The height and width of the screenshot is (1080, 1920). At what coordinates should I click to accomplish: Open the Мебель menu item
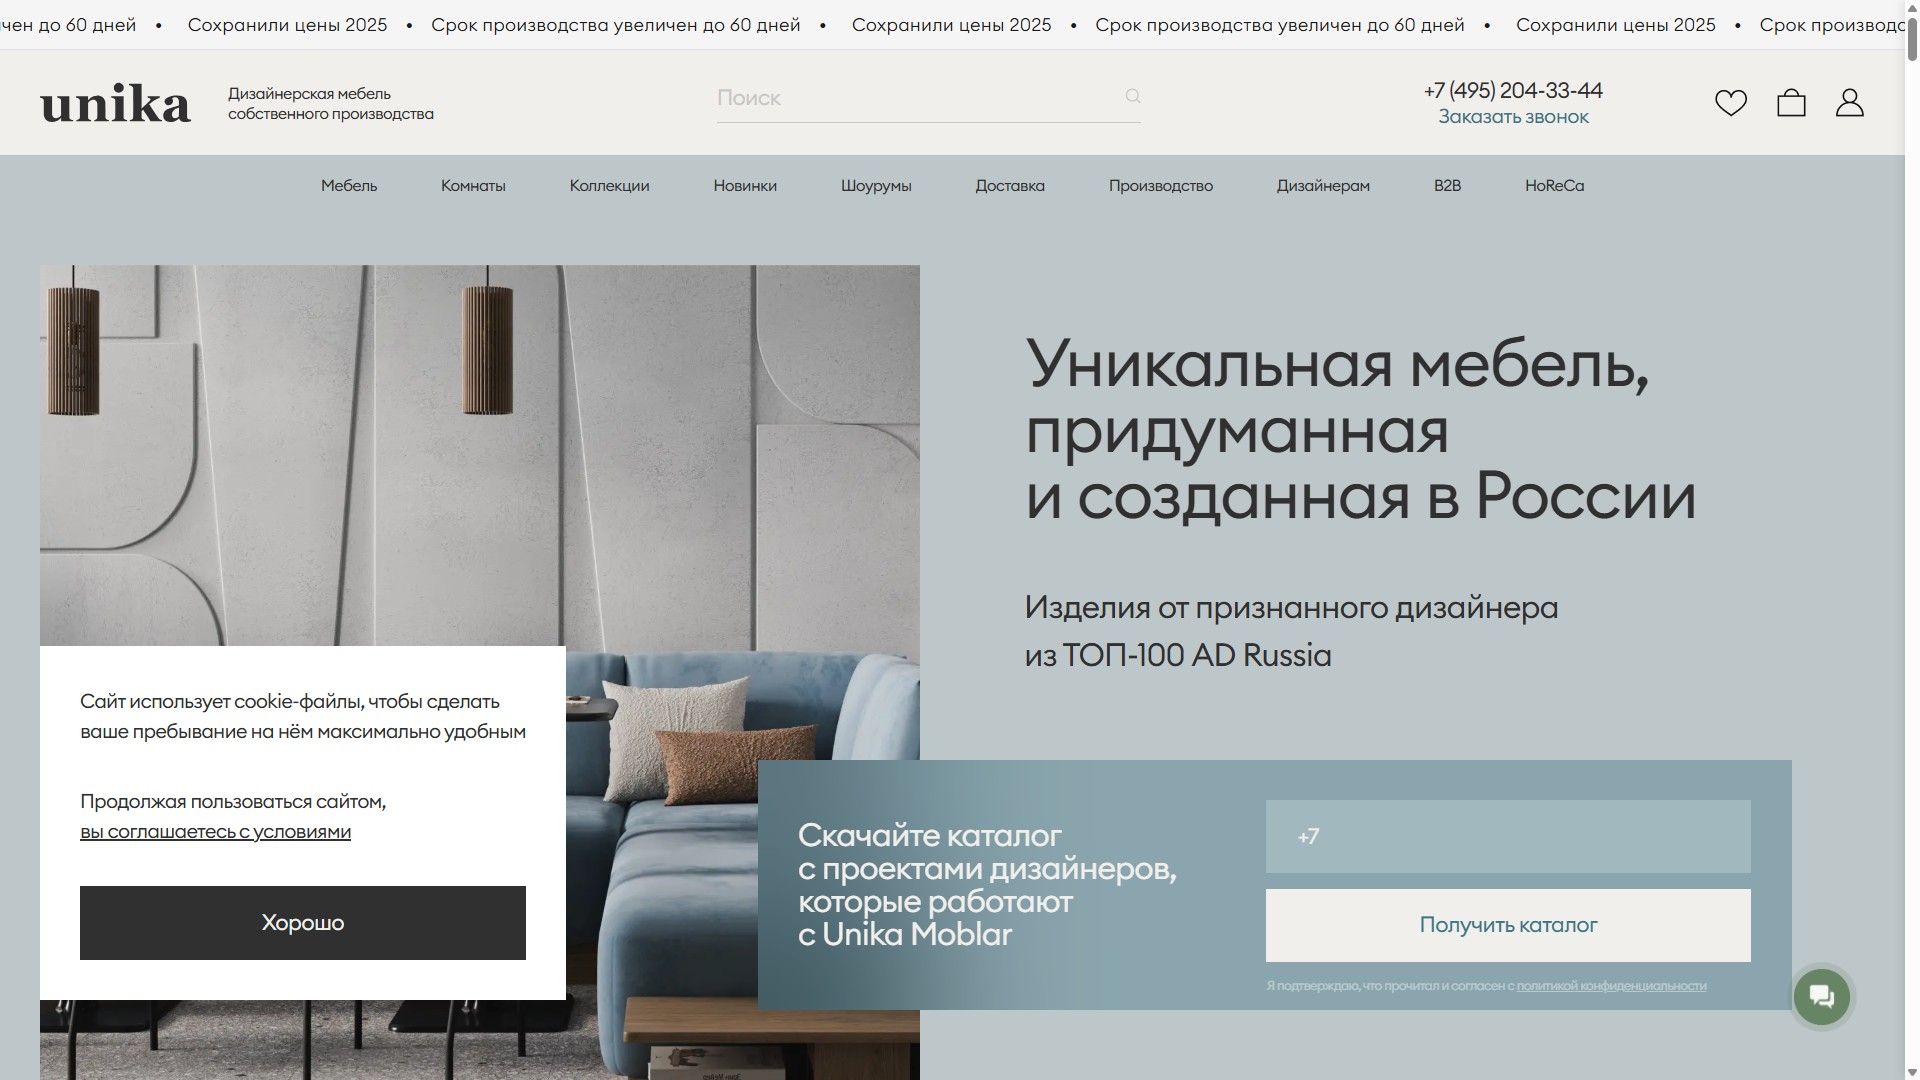click(349, 186)
